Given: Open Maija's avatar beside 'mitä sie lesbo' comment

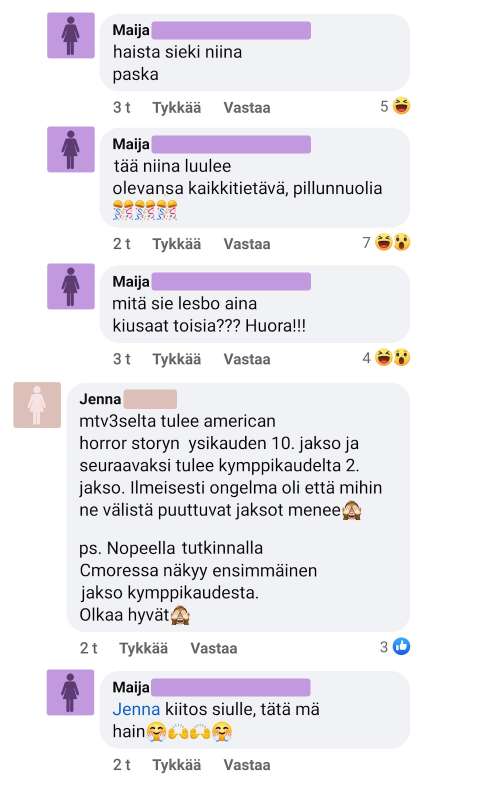Looking at the screenshot, I should pos(70,286).
